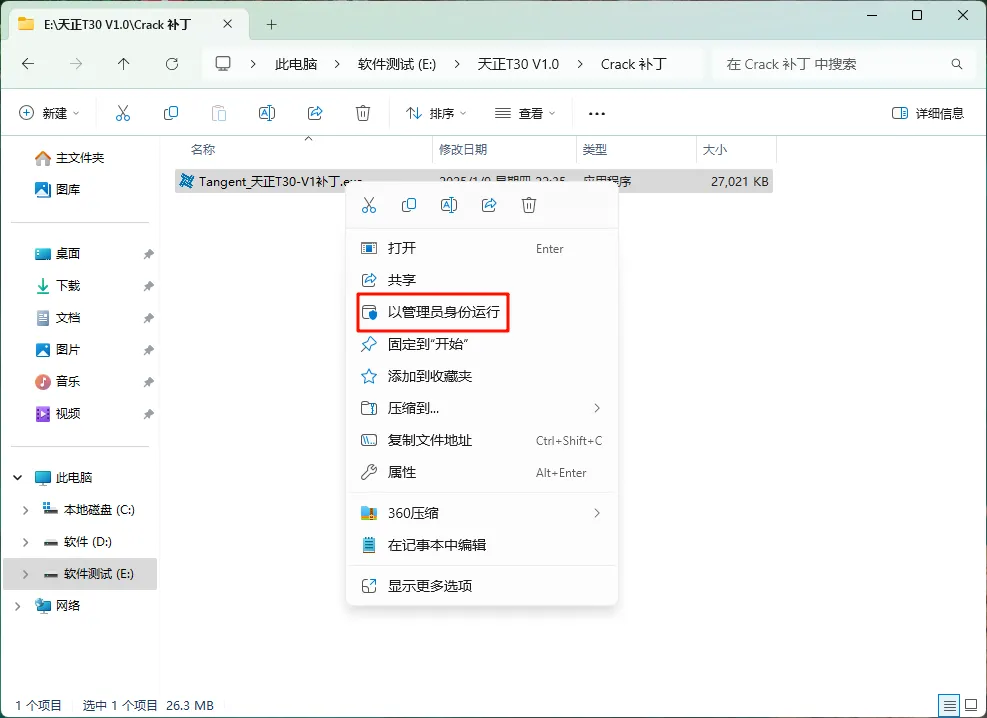Viewport: 987px width, 718px height.
Task: Click the Share icon in context menu
Action: click(489, 205)
